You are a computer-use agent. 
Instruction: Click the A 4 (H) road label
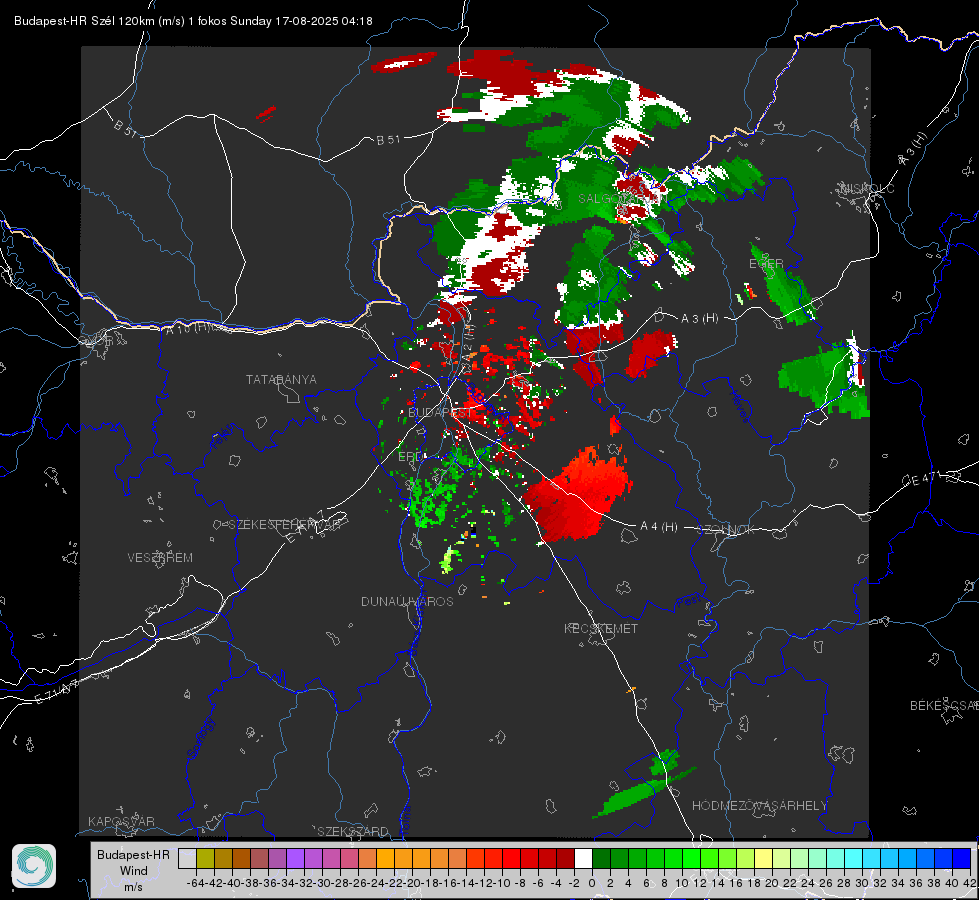659,527
